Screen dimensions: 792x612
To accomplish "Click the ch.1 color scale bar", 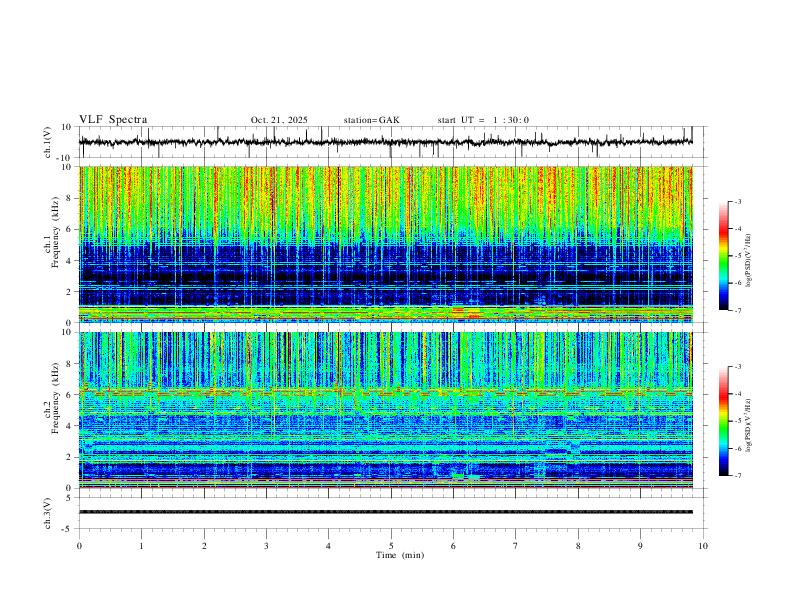I will pos(723,256).
